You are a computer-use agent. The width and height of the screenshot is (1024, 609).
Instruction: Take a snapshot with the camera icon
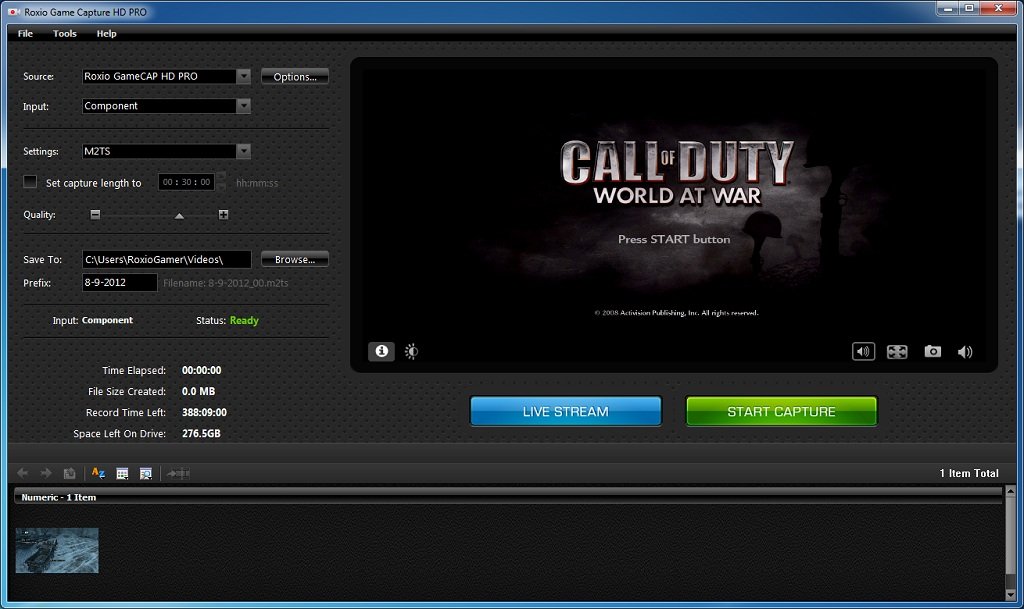932,351
